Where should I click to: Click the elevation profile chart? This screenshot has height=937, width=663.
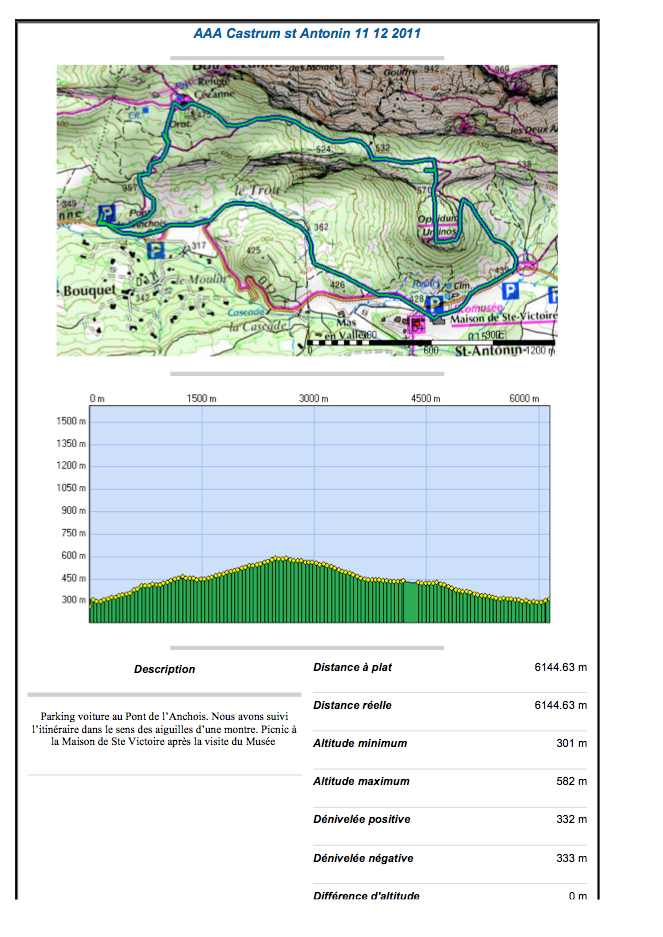[319, 514]
